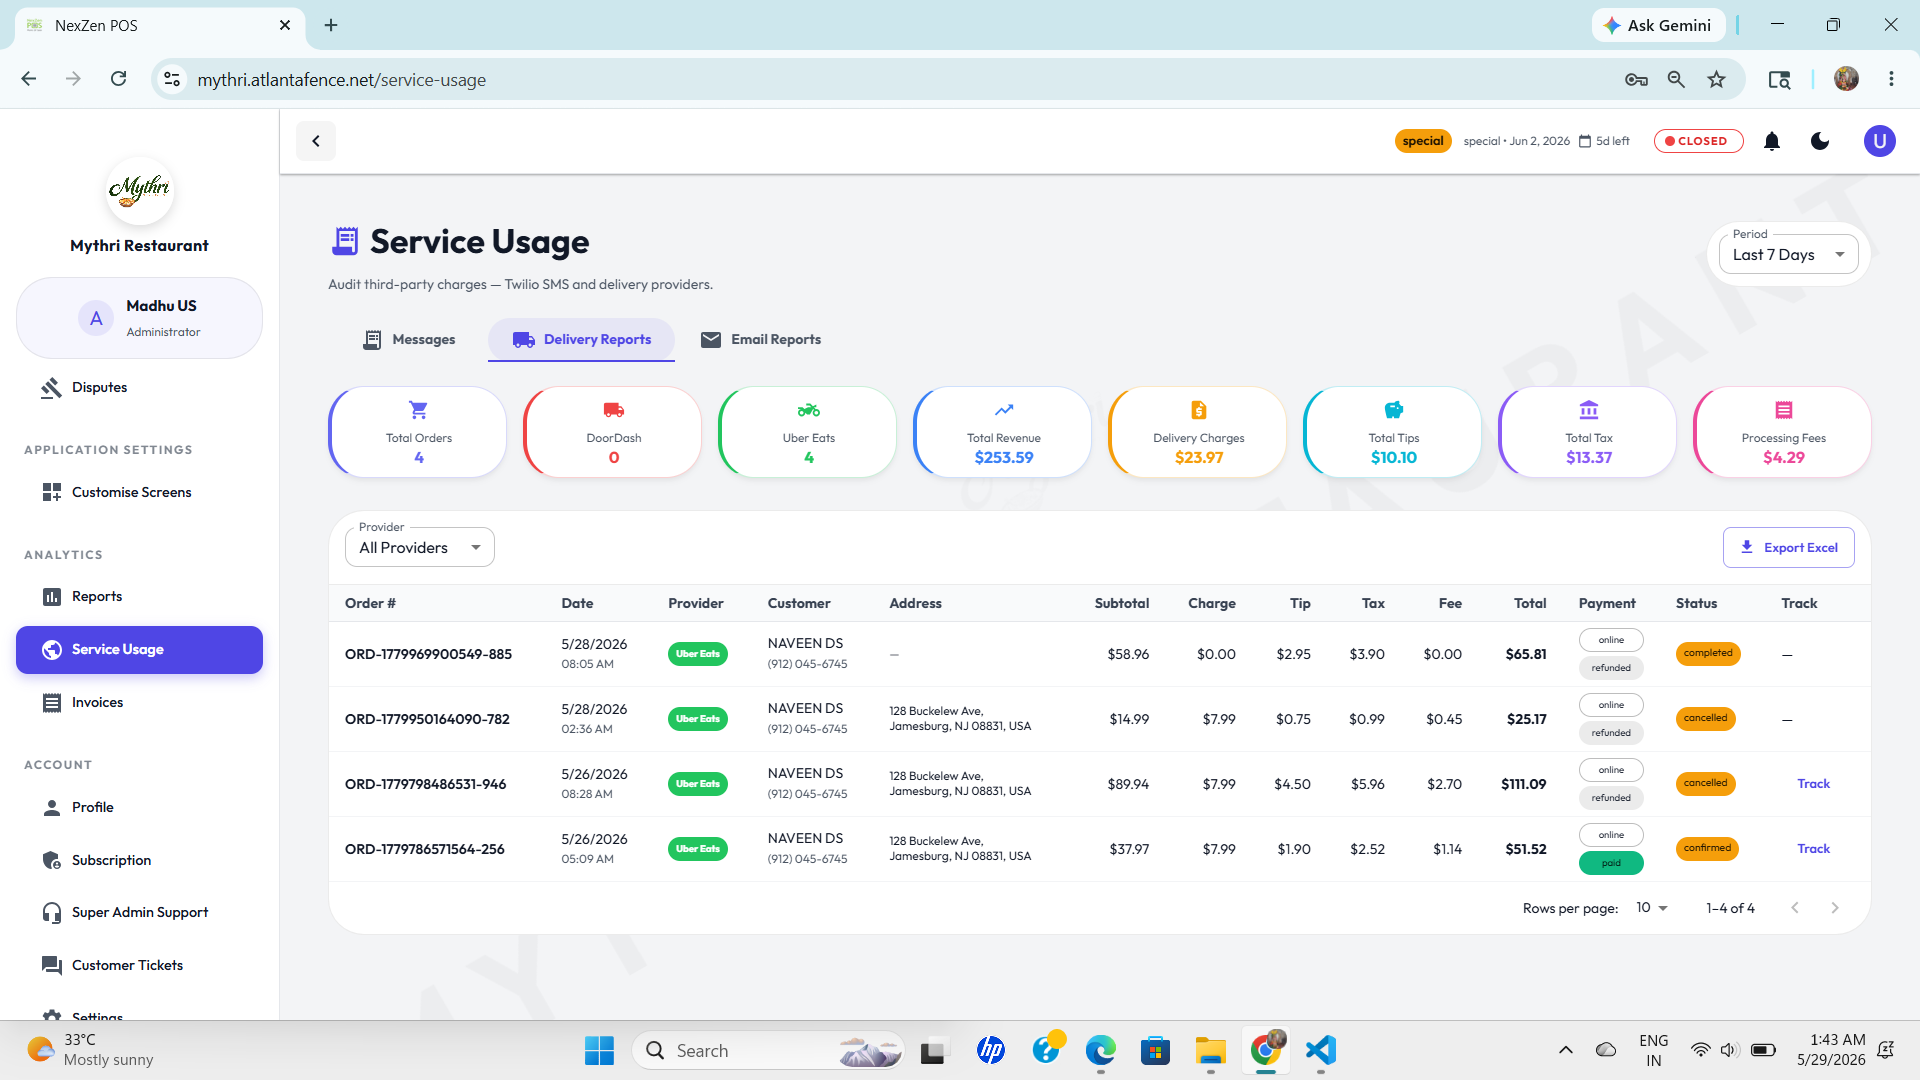Click the Delivery Charges receipt icon
Image resolution: width=1920 pixels, height=1080 pixels.
click(1198, 410)
